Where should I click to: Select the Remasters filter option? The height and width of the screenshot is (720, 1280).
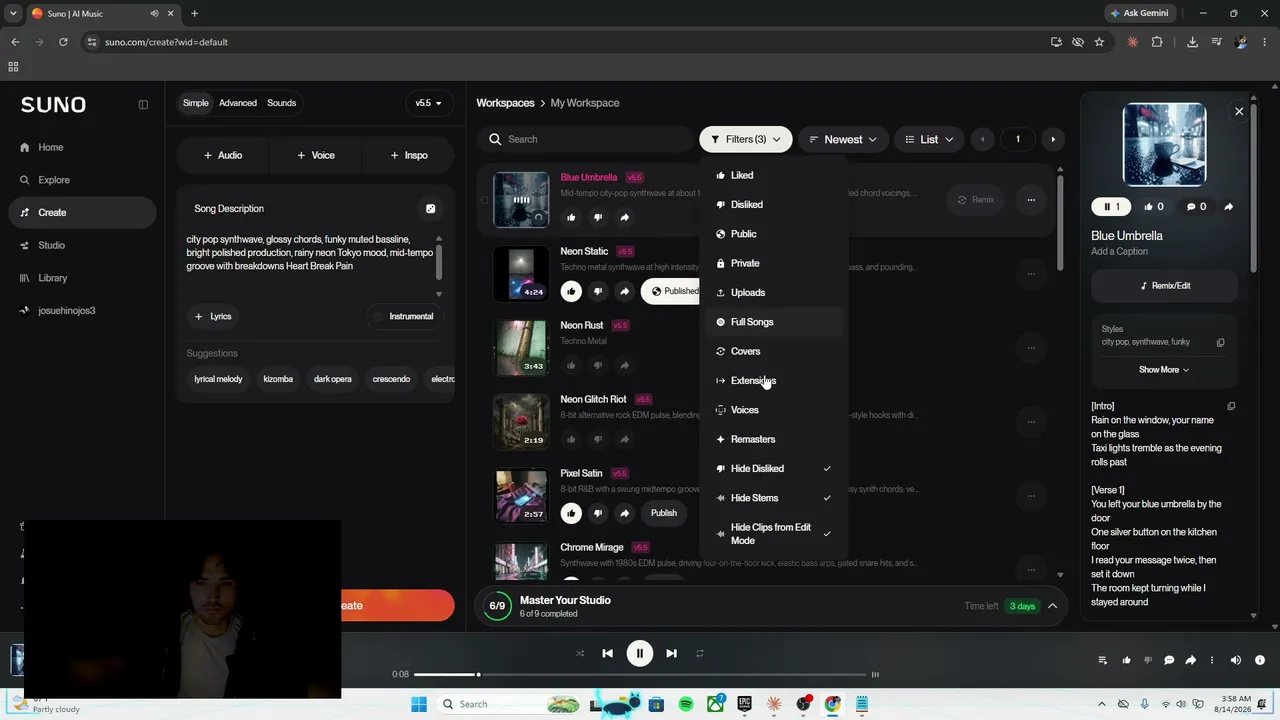(x=774, y=439)
